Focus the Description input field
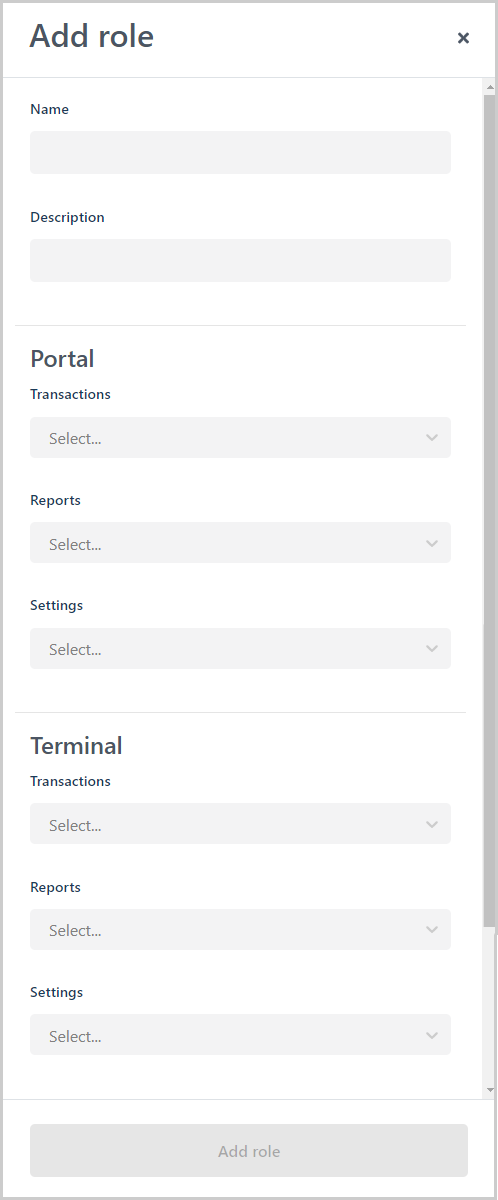Image resolution: width=498 pixels, height=1200 pixels. 240,260
